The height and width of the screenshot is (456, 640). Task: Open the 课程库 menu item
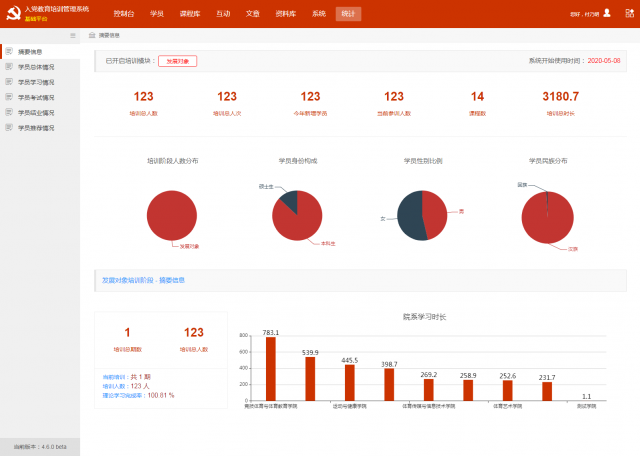click(189, 14)
